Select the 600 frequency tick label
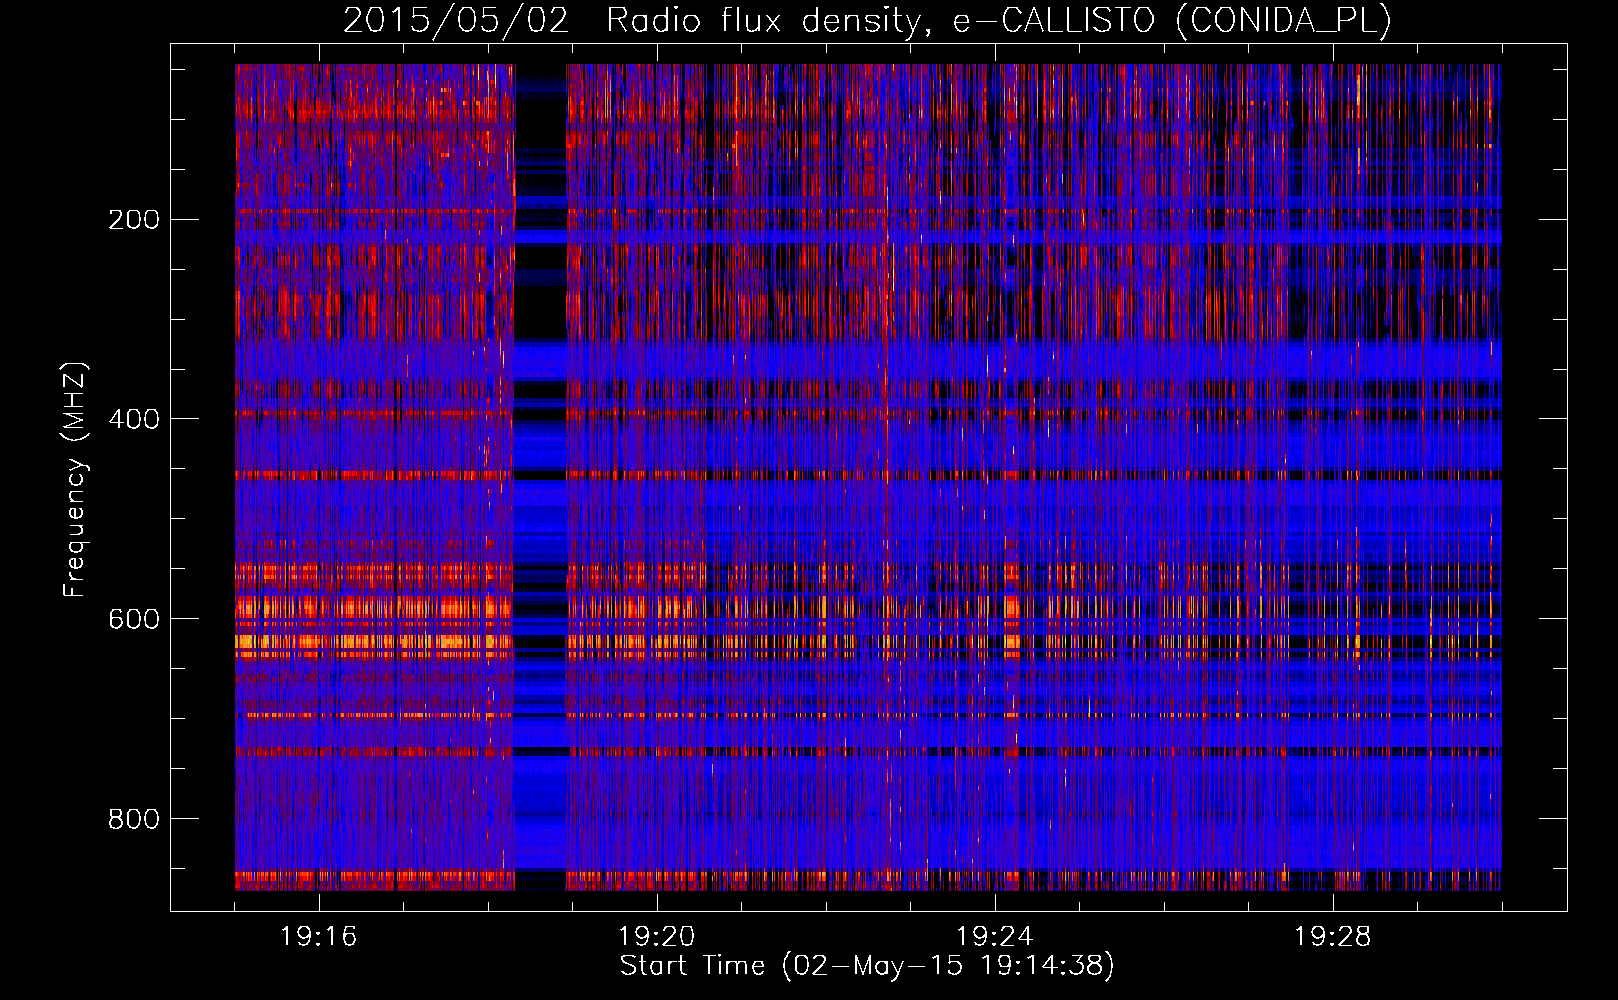1618x1000 pixels. [x=133, y=620]
